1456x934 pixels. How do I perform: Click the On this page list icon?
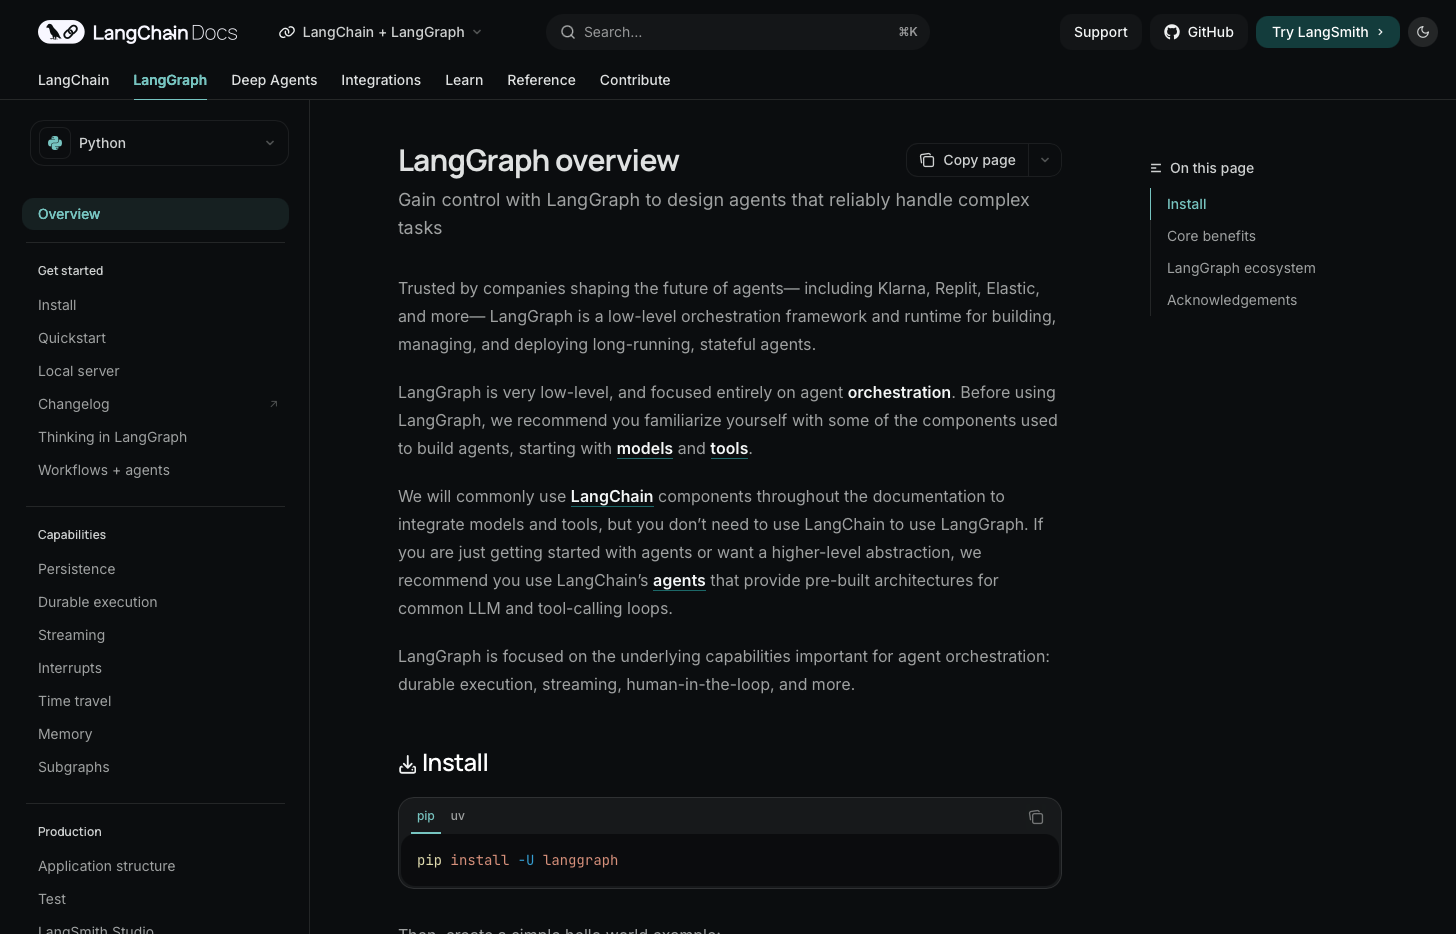tap(1156, 168)
